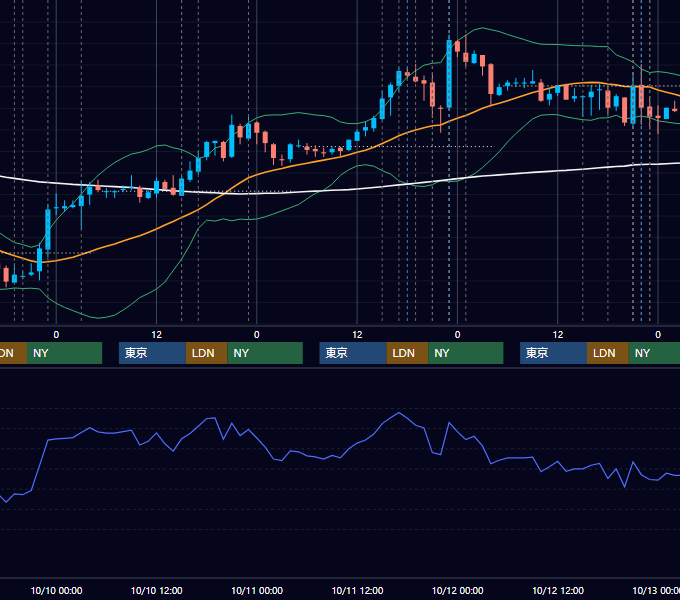The image size is (680, 600).
Task: Select the tall blue candle near 10/12 midnight
Action: pyautogui.click(x=449, y=74)
